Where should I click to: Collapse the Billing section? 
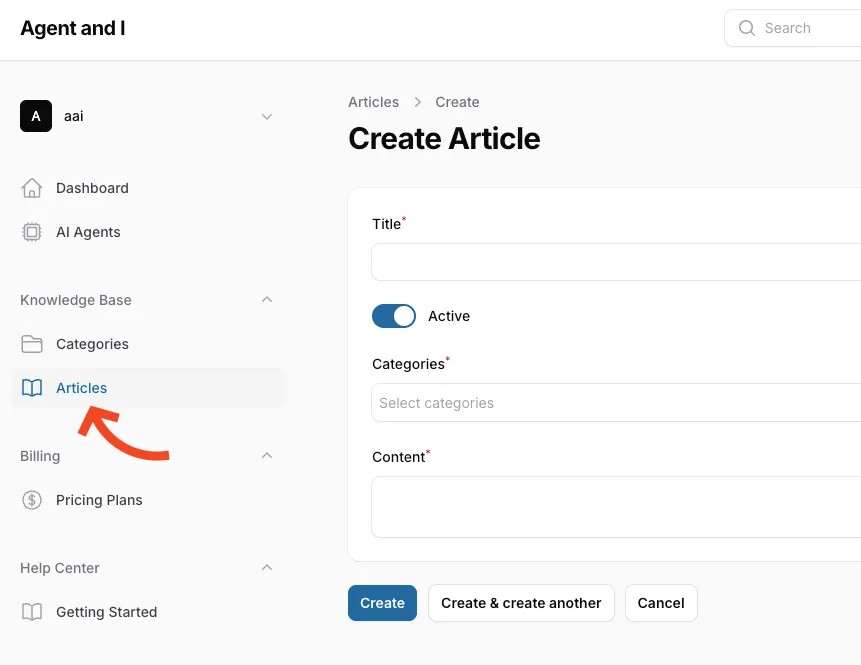(267, 456)
